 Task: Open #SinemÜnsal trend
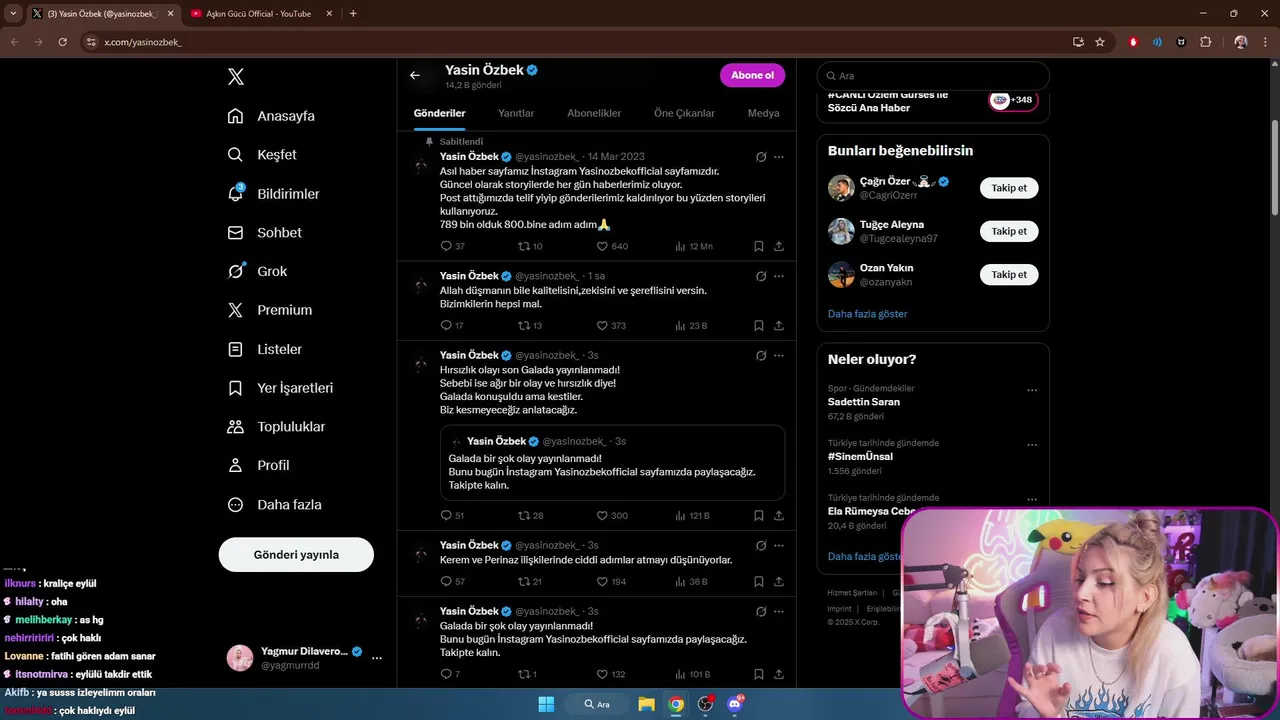861,456
